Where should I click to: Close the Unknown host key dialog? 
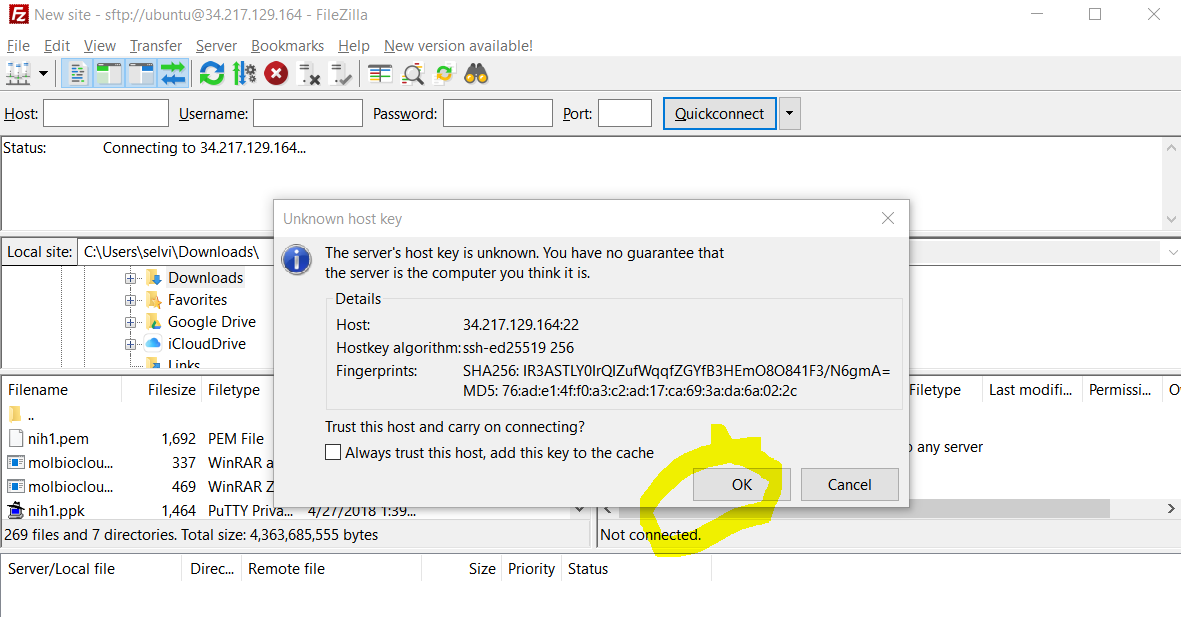pos(888,218)
